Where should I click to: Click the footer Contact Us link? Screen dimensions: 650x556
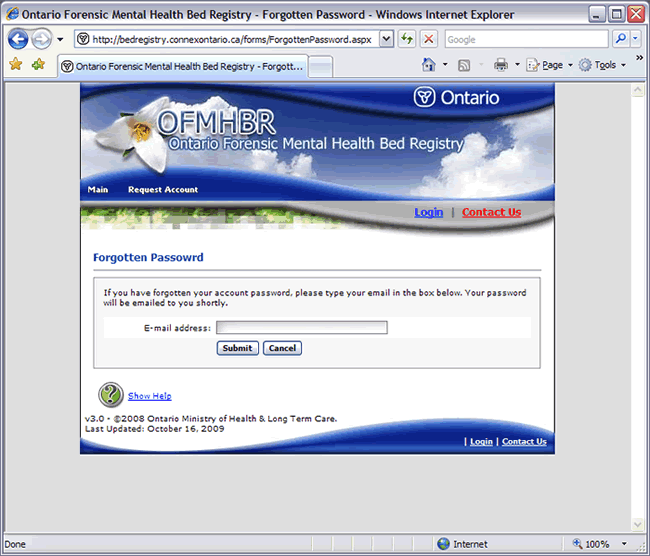coord(524,442)
